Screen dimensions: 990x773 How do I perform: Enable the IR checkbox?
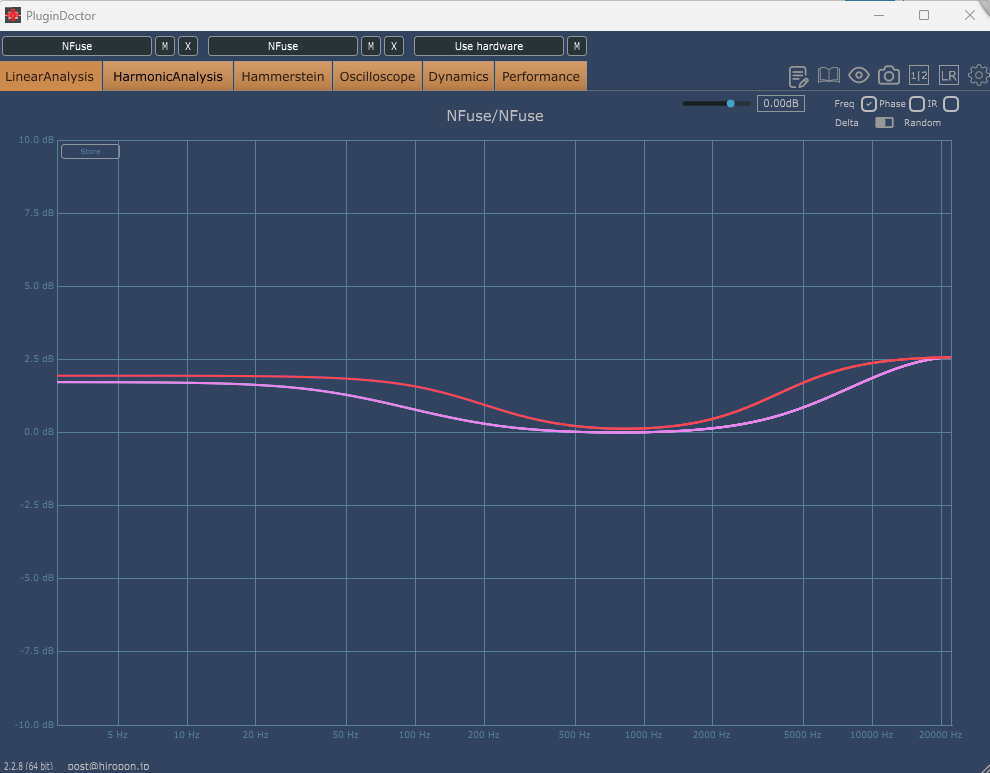tap(951, 104)
